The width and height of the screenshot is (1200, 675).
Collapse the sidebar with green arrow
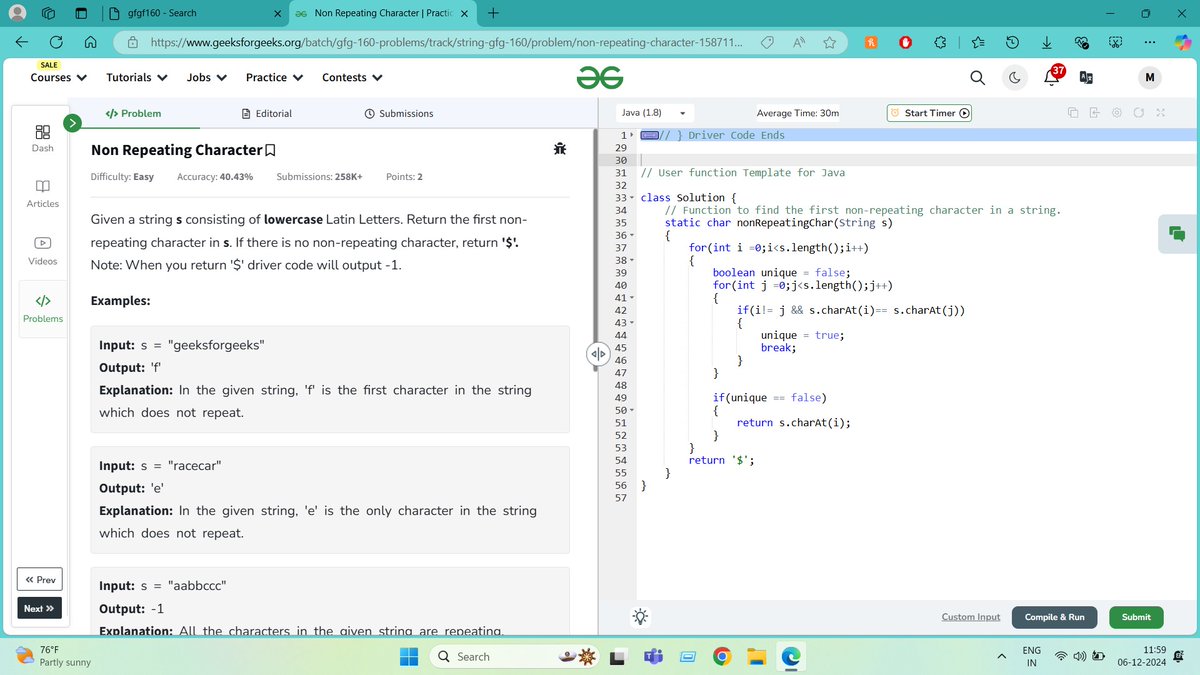click(72, 123)
